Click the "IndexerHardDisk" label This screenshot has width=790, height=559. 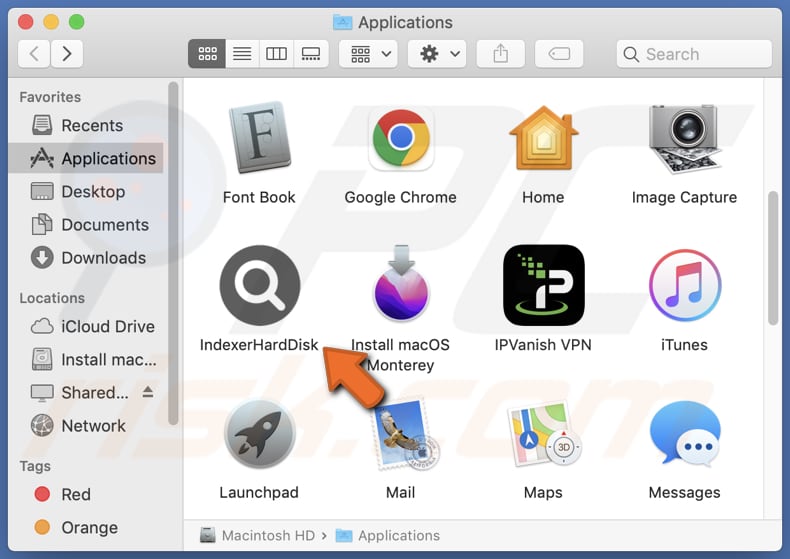point(259,344)
